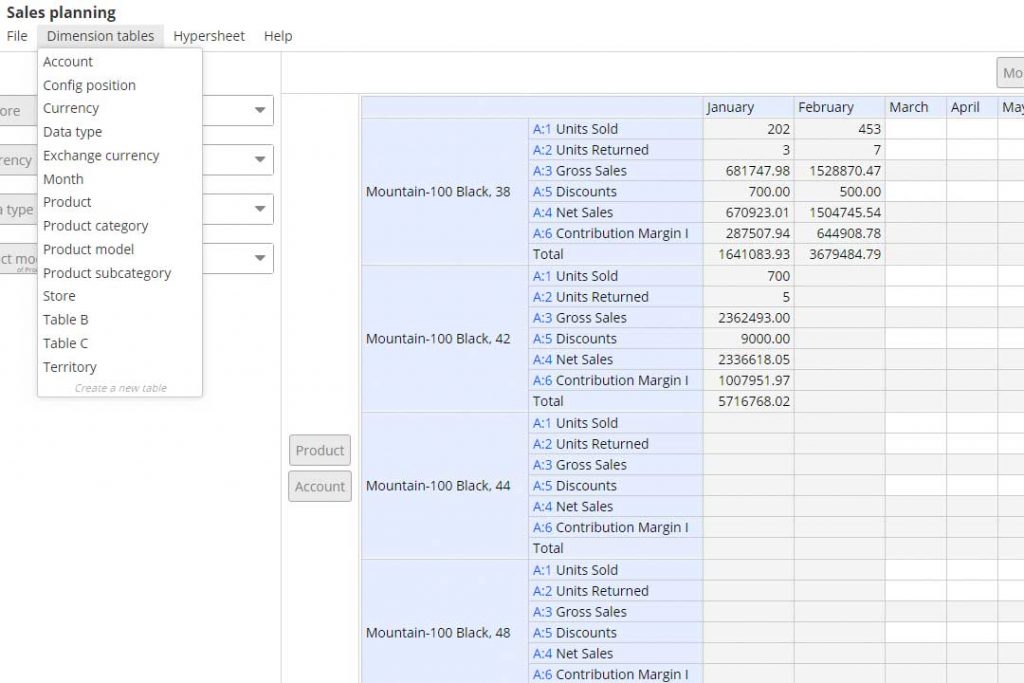The width and height of the screenshot is (1024, 683).
Task: Expand the Store filter dropdown arrow
Action: [260, 110]
